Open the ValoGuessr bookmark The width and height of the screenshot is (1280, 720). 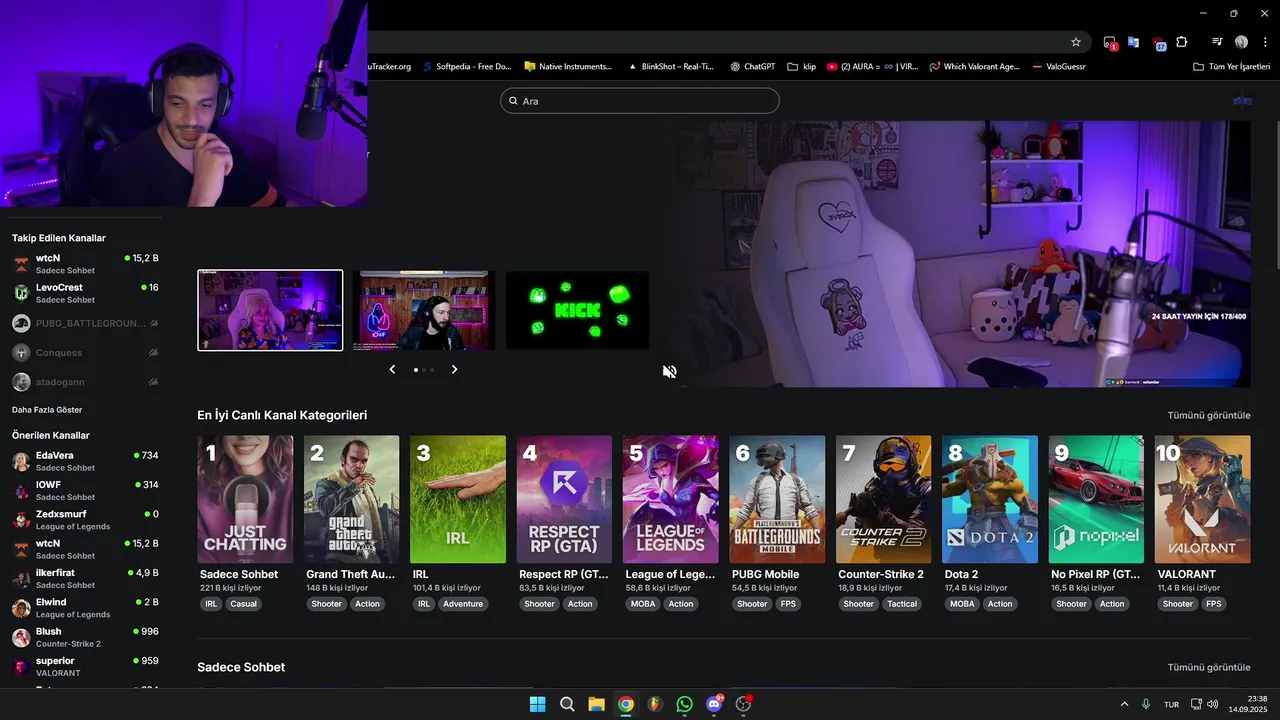click(1059, 67)
